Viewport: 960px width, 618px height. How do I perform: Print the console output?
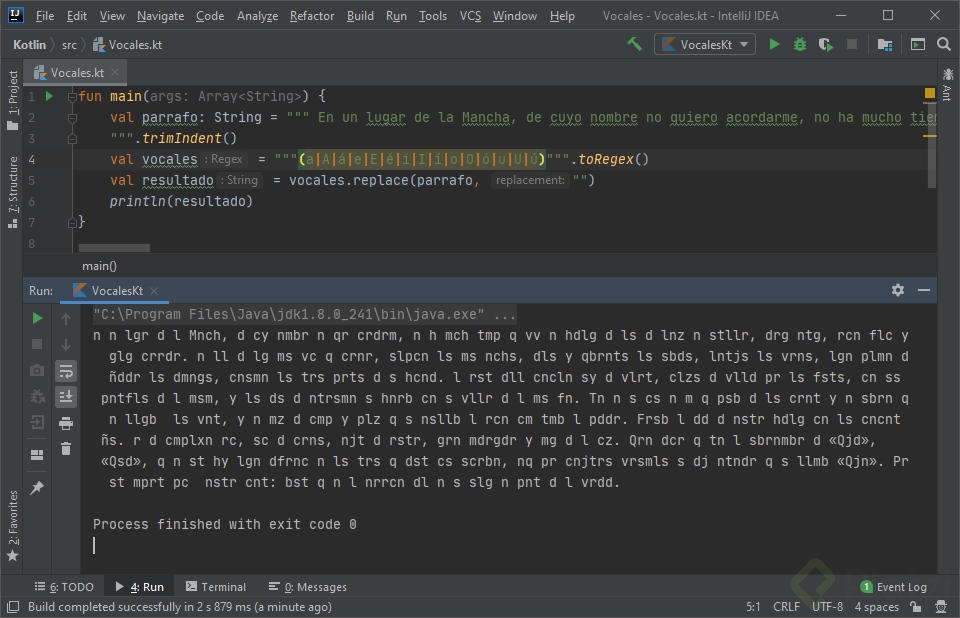tap(66, 423)
